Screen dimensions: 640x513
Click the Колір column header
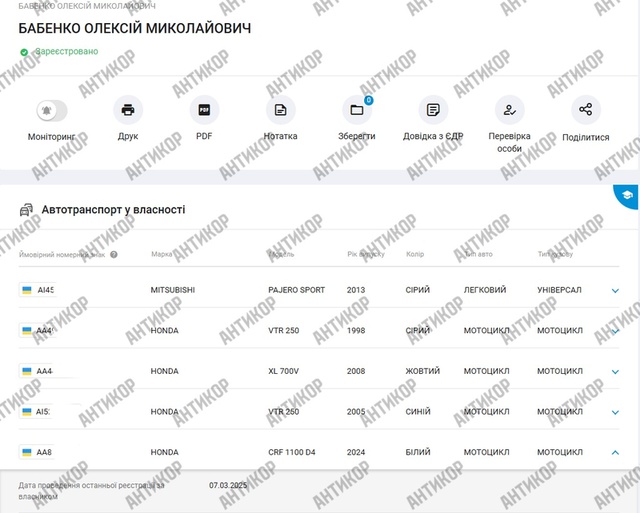(415, 254)
